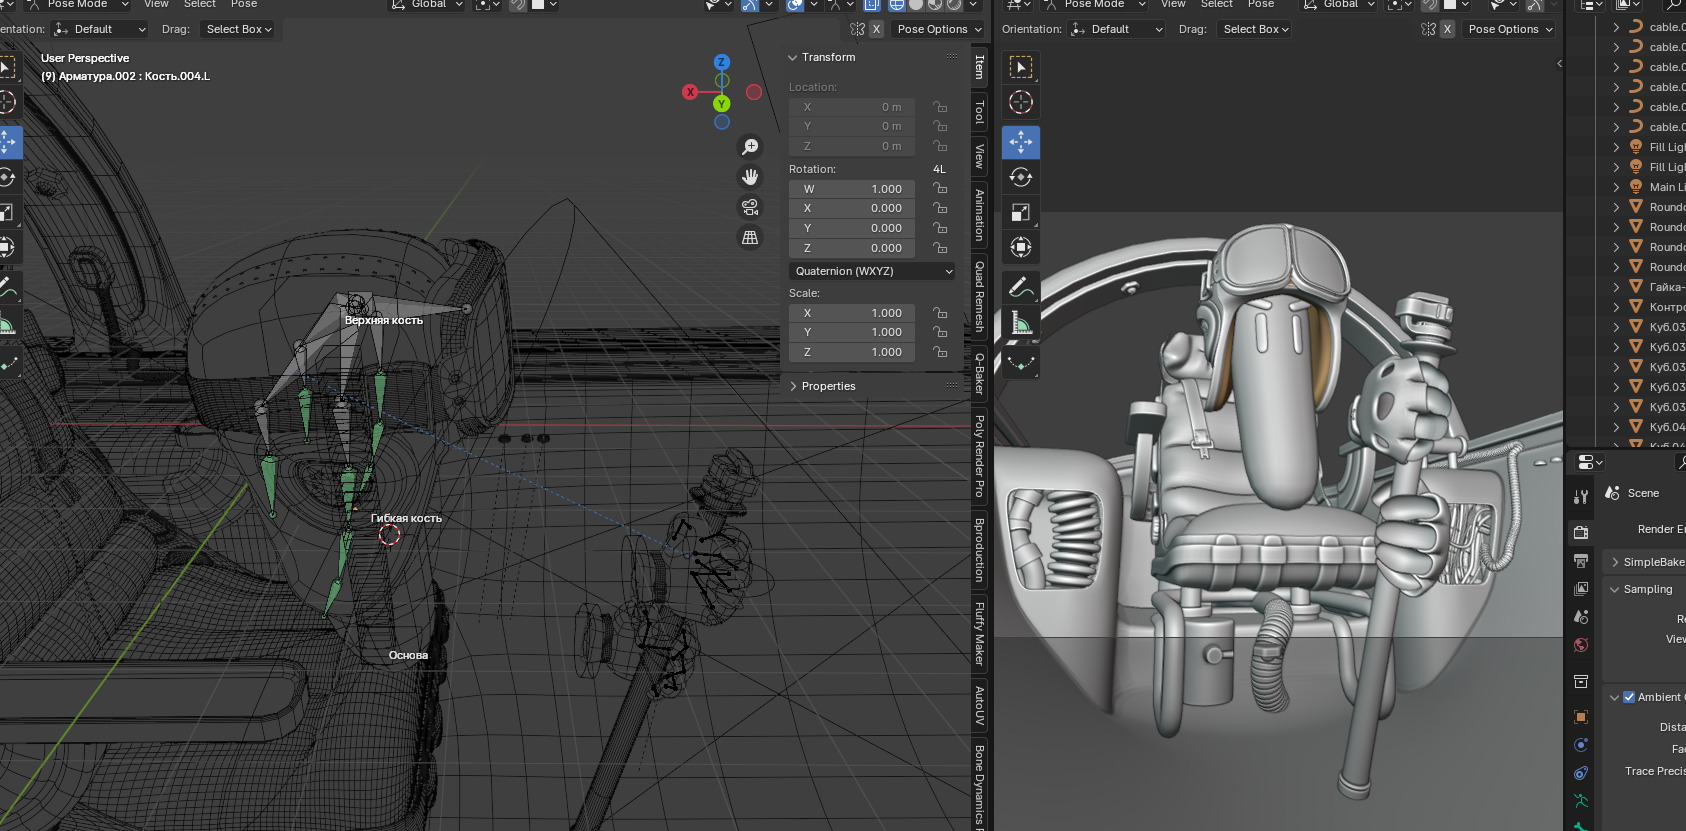The height and width of the screenshot is (831, 1686).
Task: Click the Rotation W value field
Action: (x=852, y=189)
